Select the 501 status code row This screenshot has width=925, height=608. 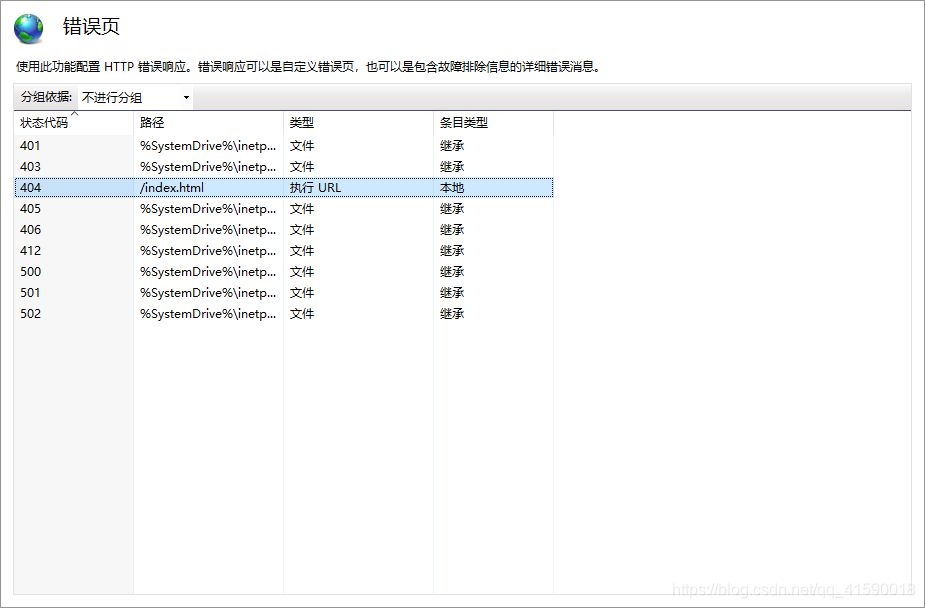(284, 293)
